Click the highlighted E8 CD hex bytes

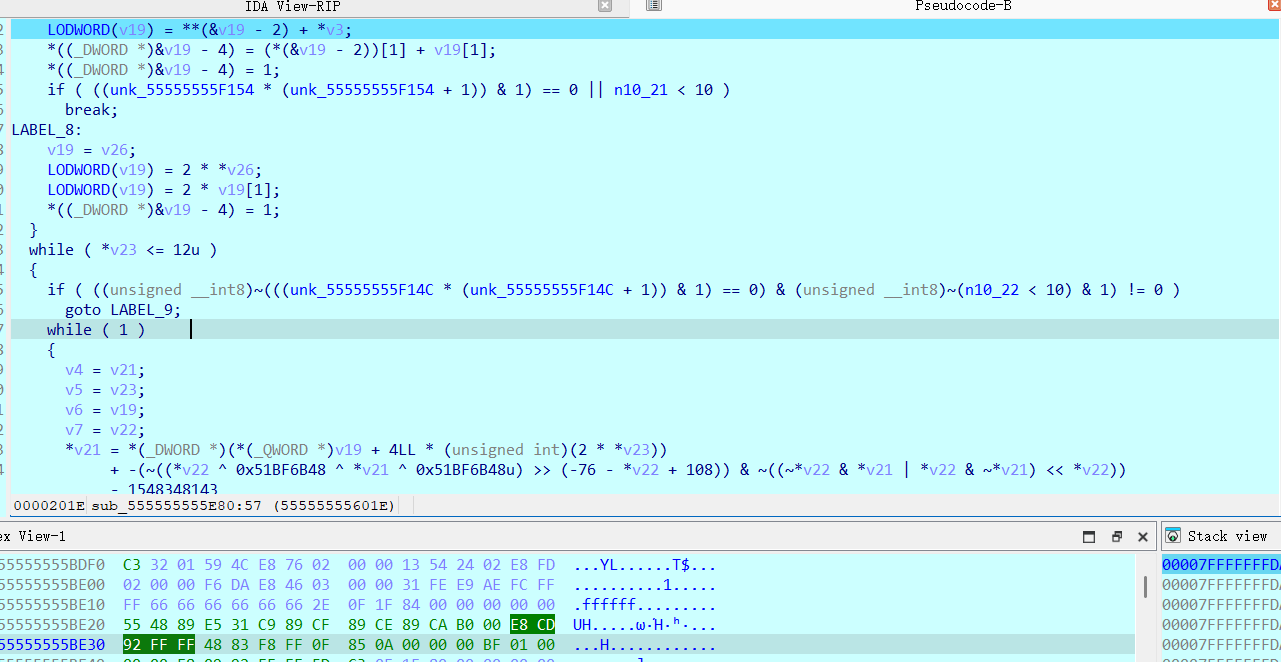click(x=531, y=624)
